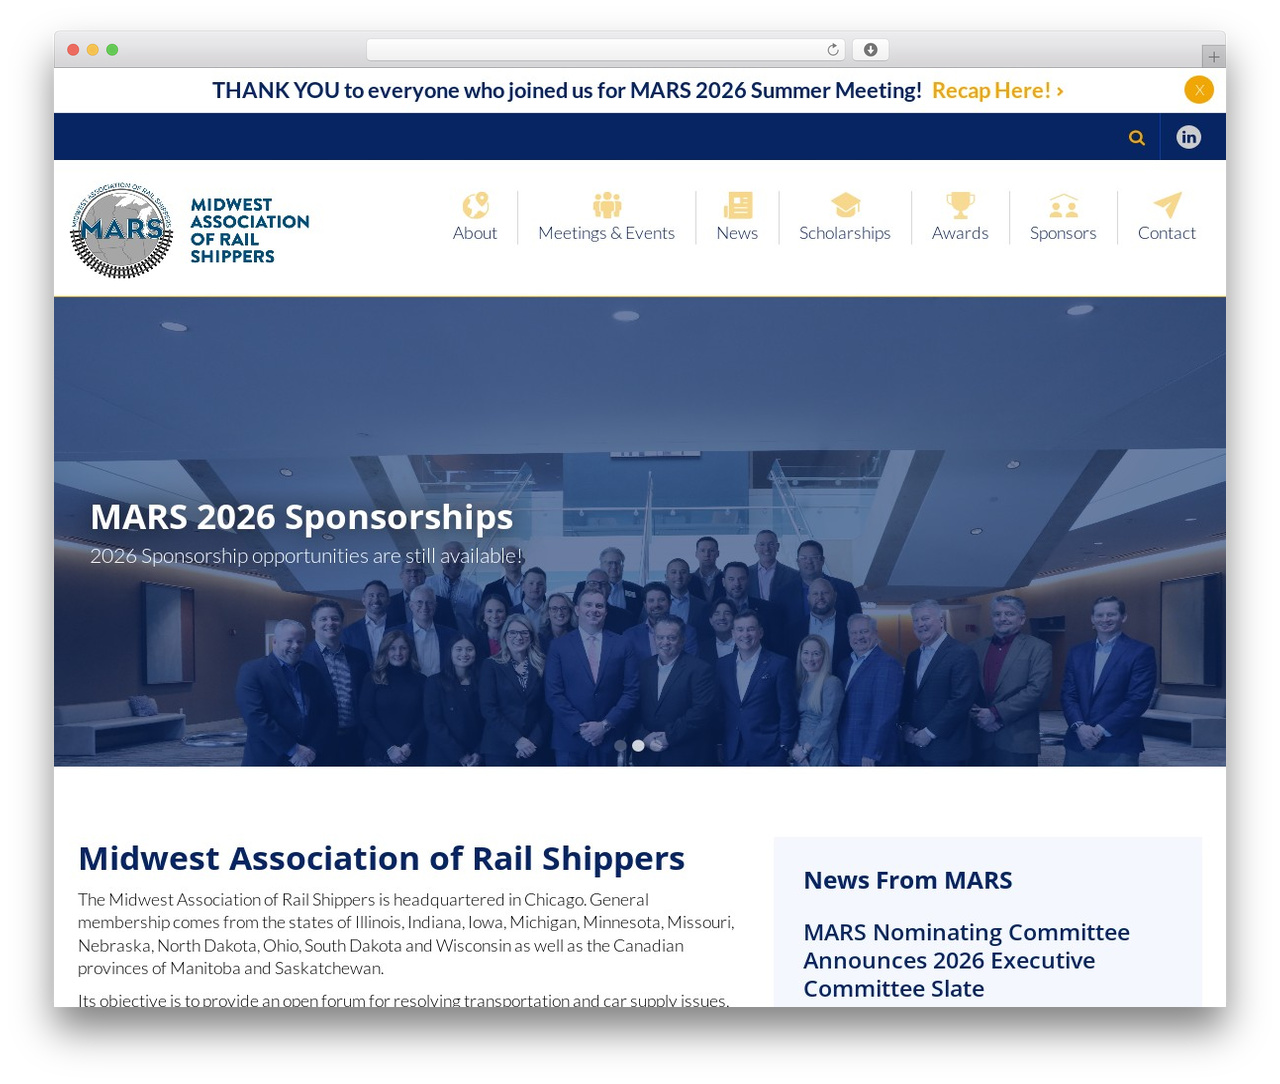Click the yellow macOS minimize window button

pyautogui.click(x=92, y=50)
